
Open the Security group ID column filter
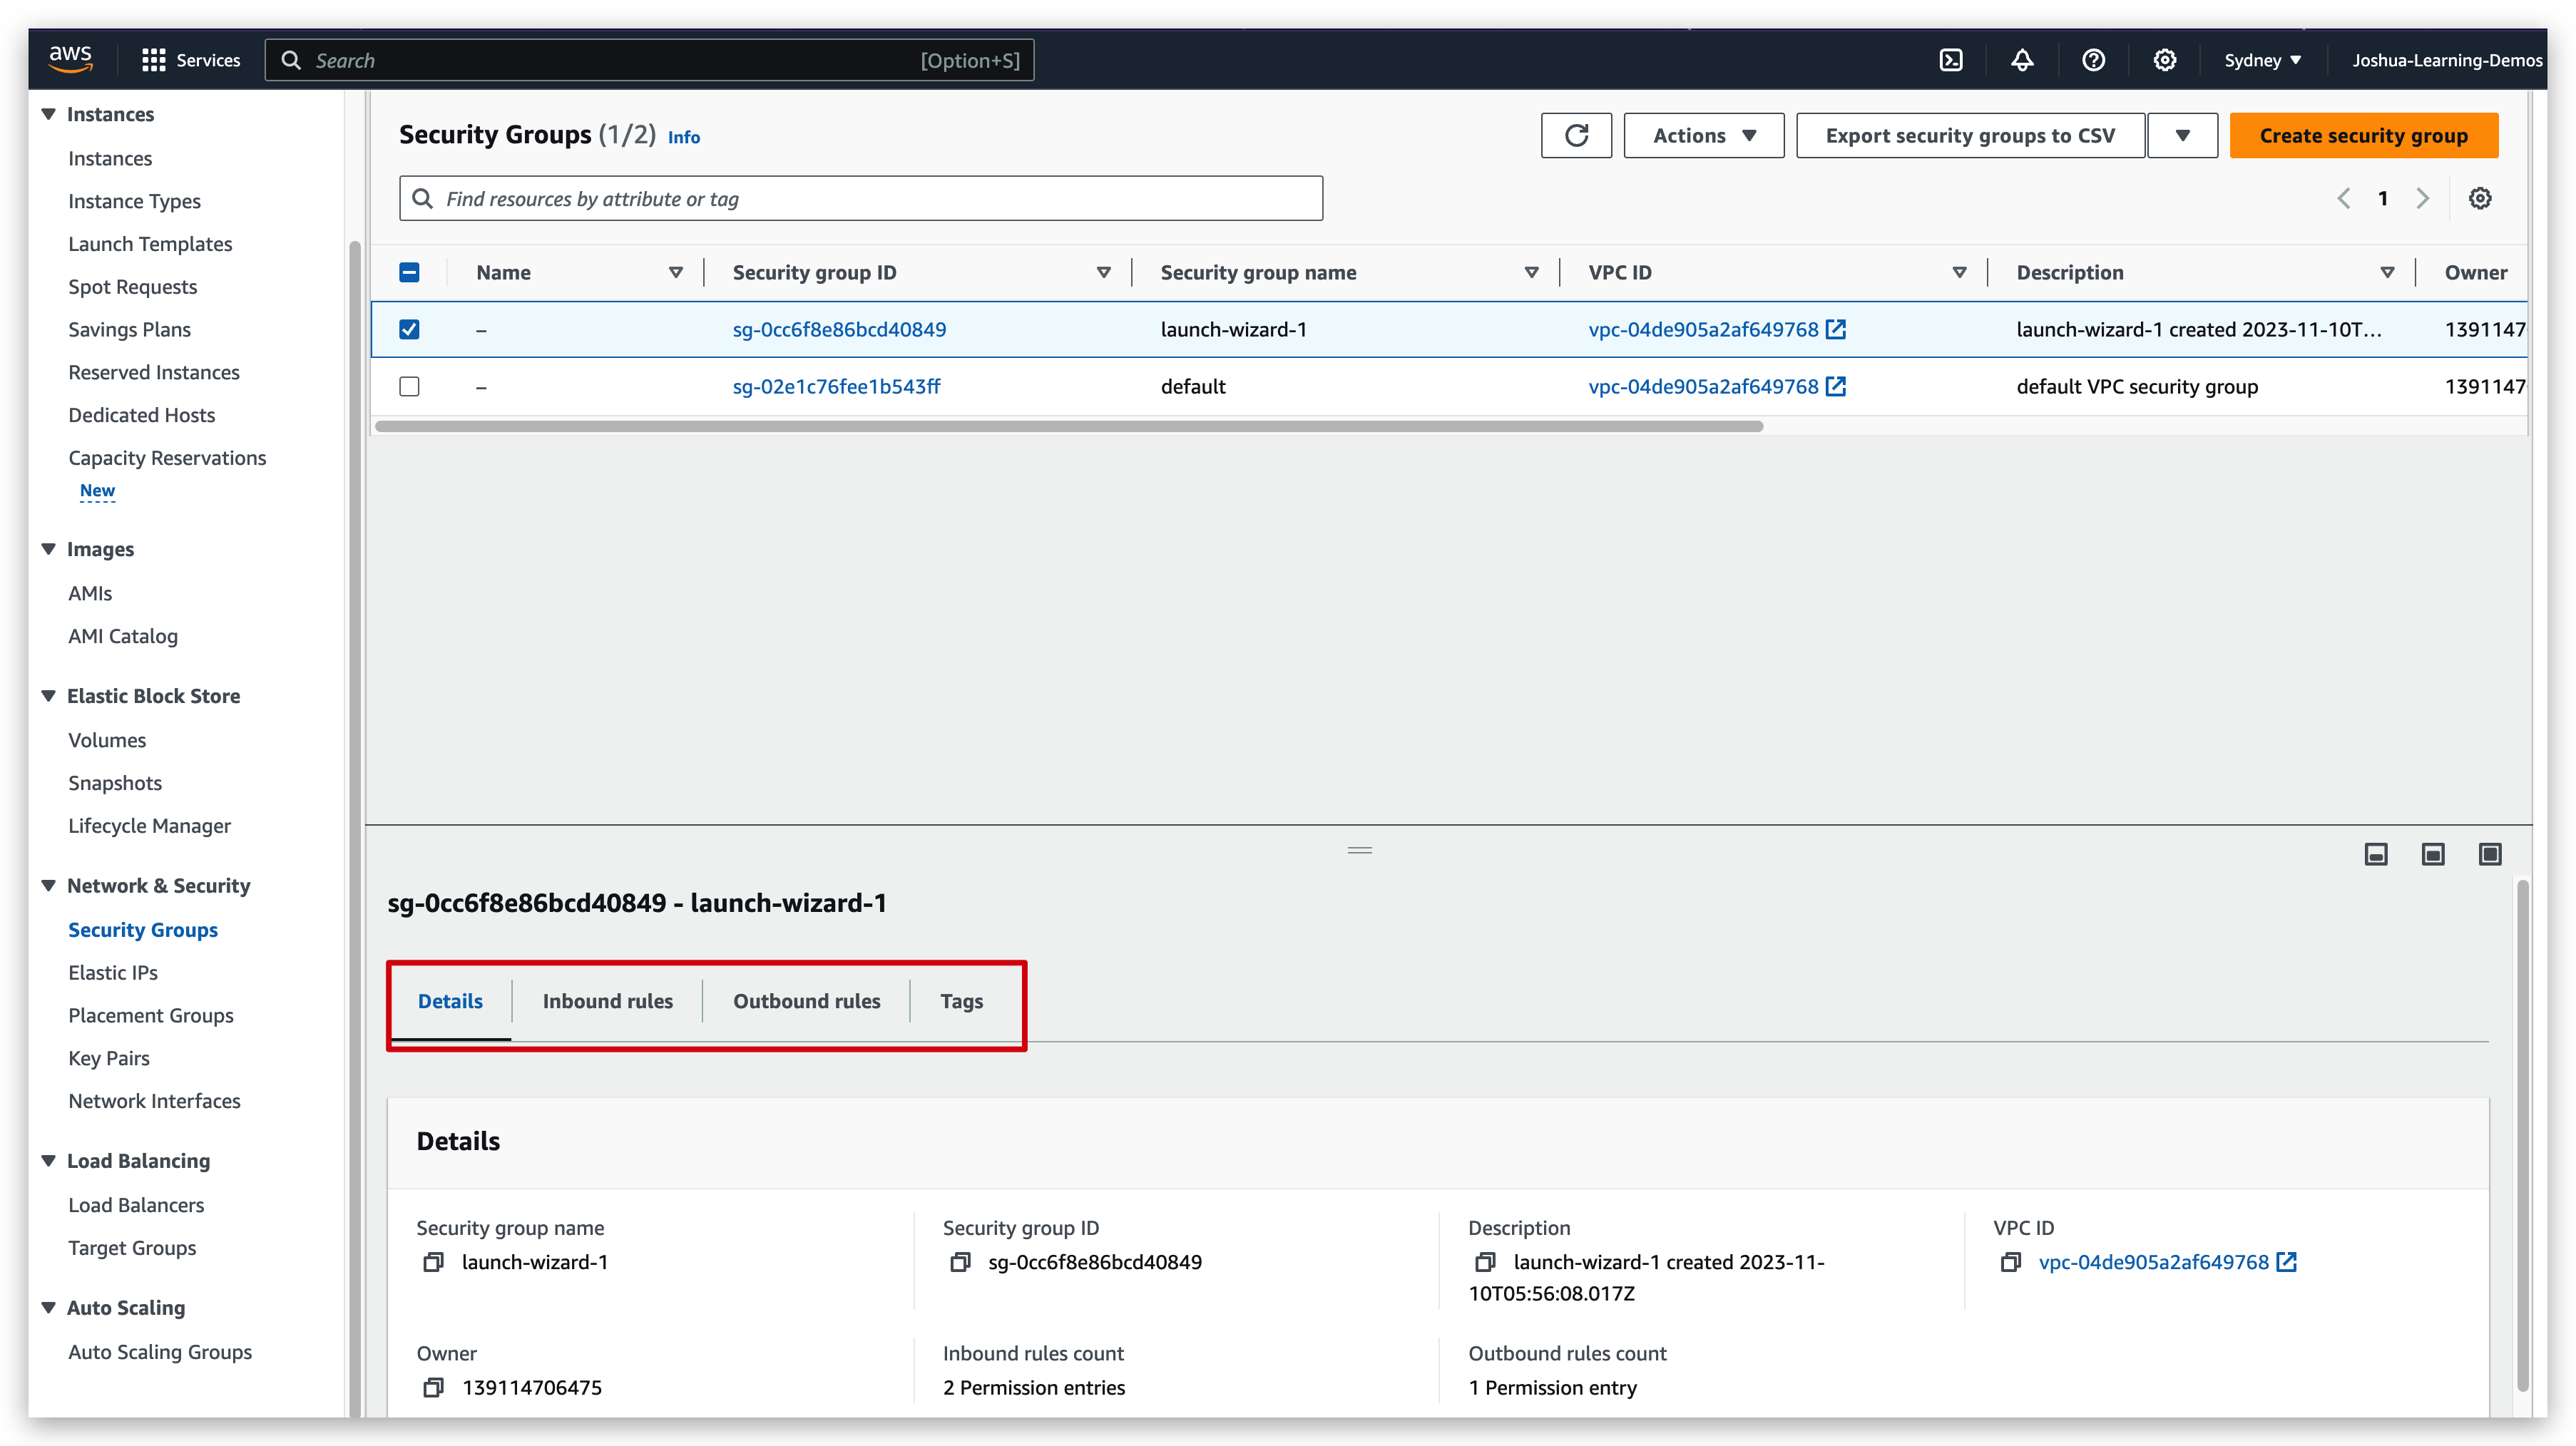pyautogui.click(x=1103, y=271)
